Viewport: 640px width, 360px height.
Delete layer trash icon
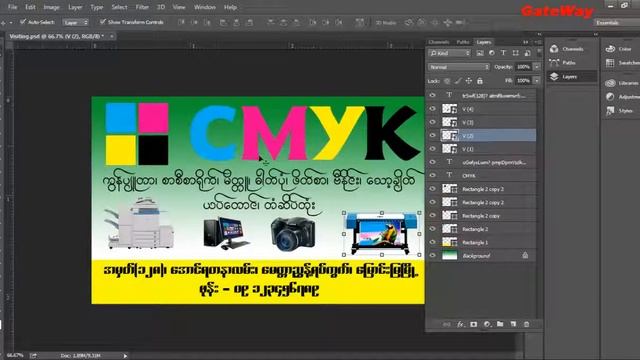527,324
